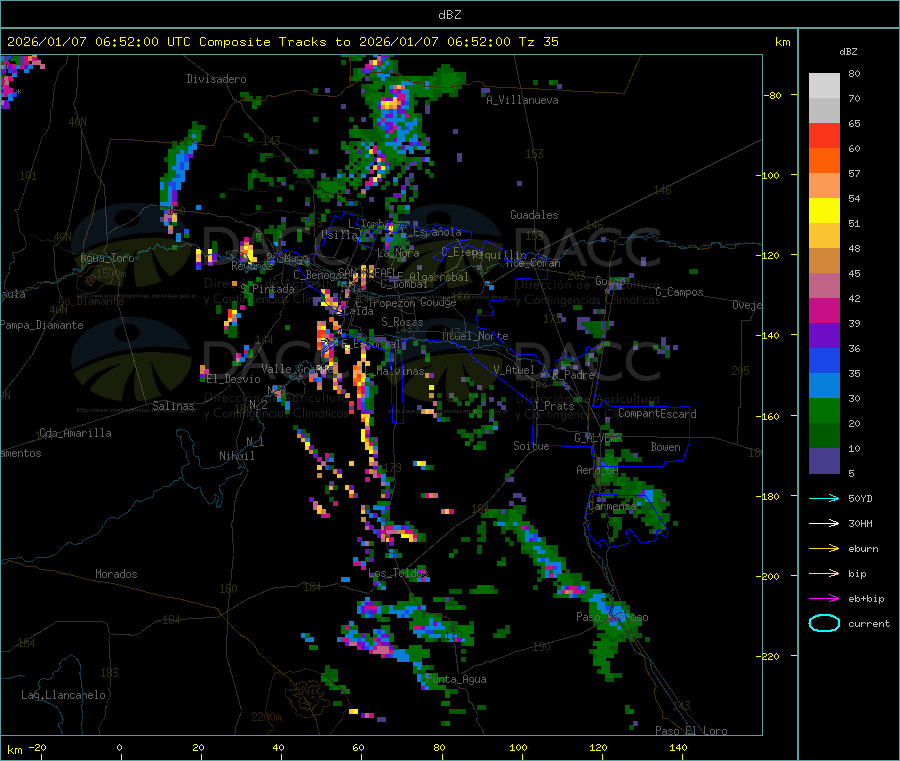The height and width of the screenshot is (761, 900).
Task: Click the 'Atuel_Norte' map label
Action: 475,336
